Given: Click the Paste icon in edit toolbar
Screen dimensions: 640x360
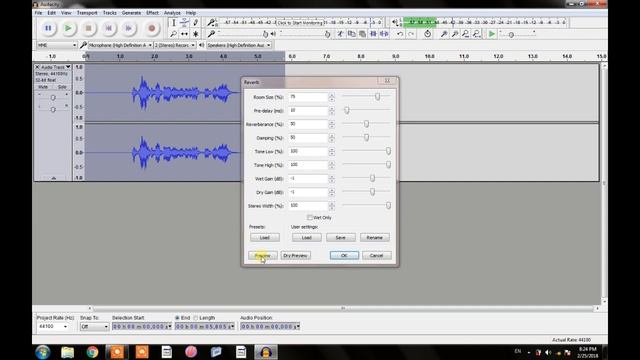Looking at the screenshot, I should pos(362,34).
